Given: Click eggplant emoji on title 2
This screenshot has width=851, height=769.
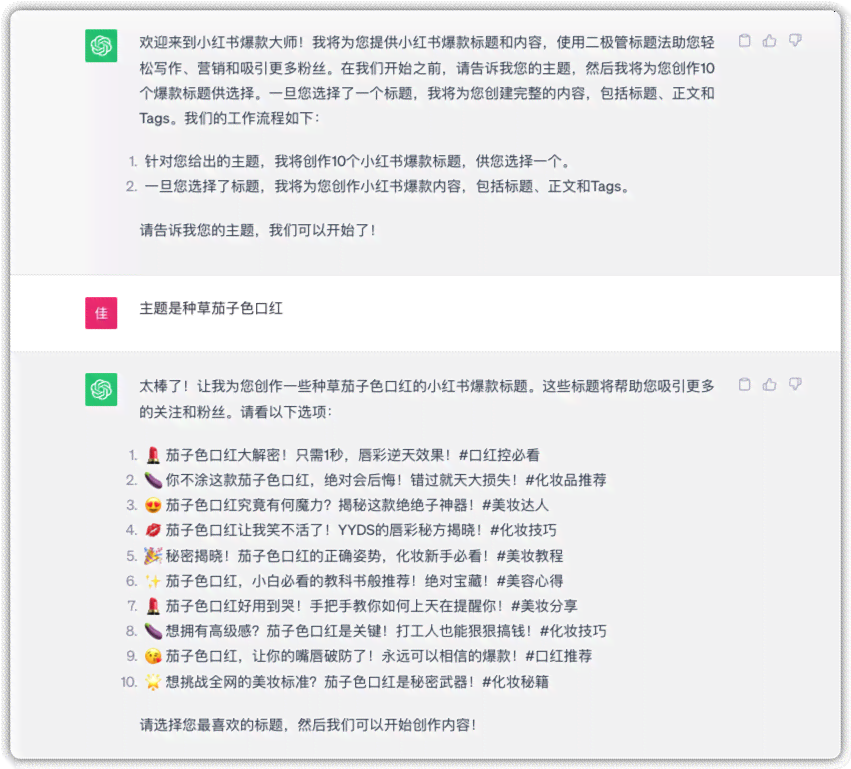Looking at the screenshot, I should (x=153, y=480).
